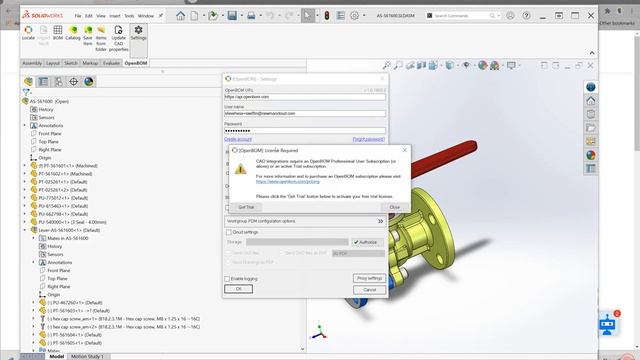This screenshot has width=640, height=360.
Task: Click the Password input field
Action: click(304, 131)
